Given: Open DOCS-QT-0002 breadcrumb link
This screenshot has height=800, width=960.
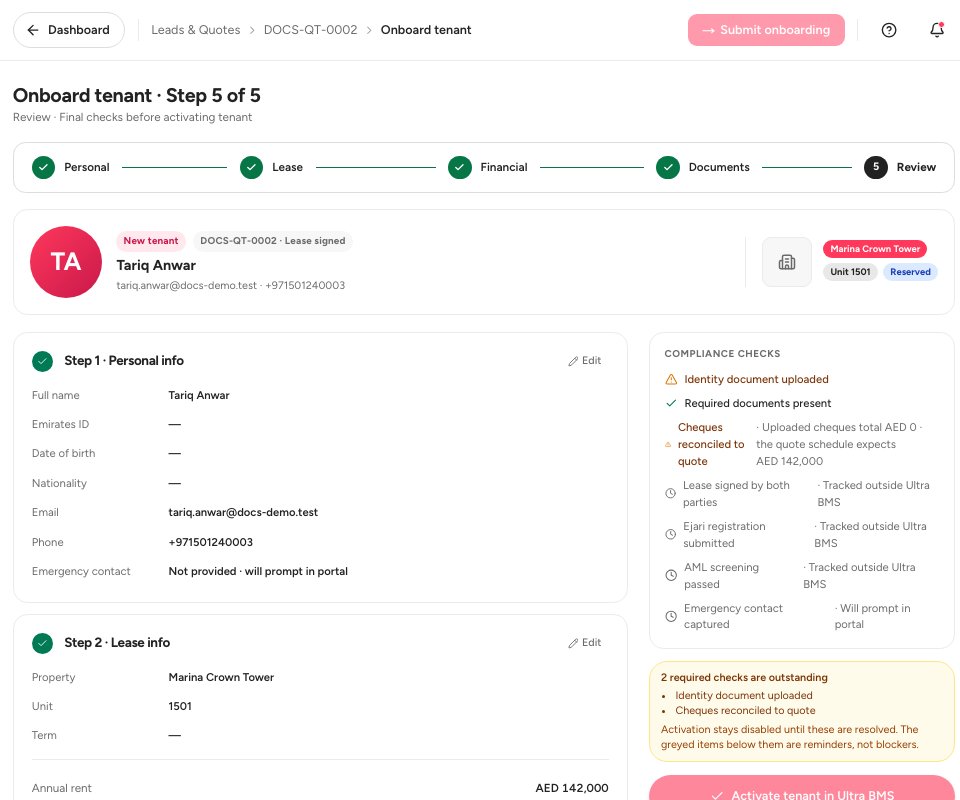Looking at the screenshot, I should point(310,30).
